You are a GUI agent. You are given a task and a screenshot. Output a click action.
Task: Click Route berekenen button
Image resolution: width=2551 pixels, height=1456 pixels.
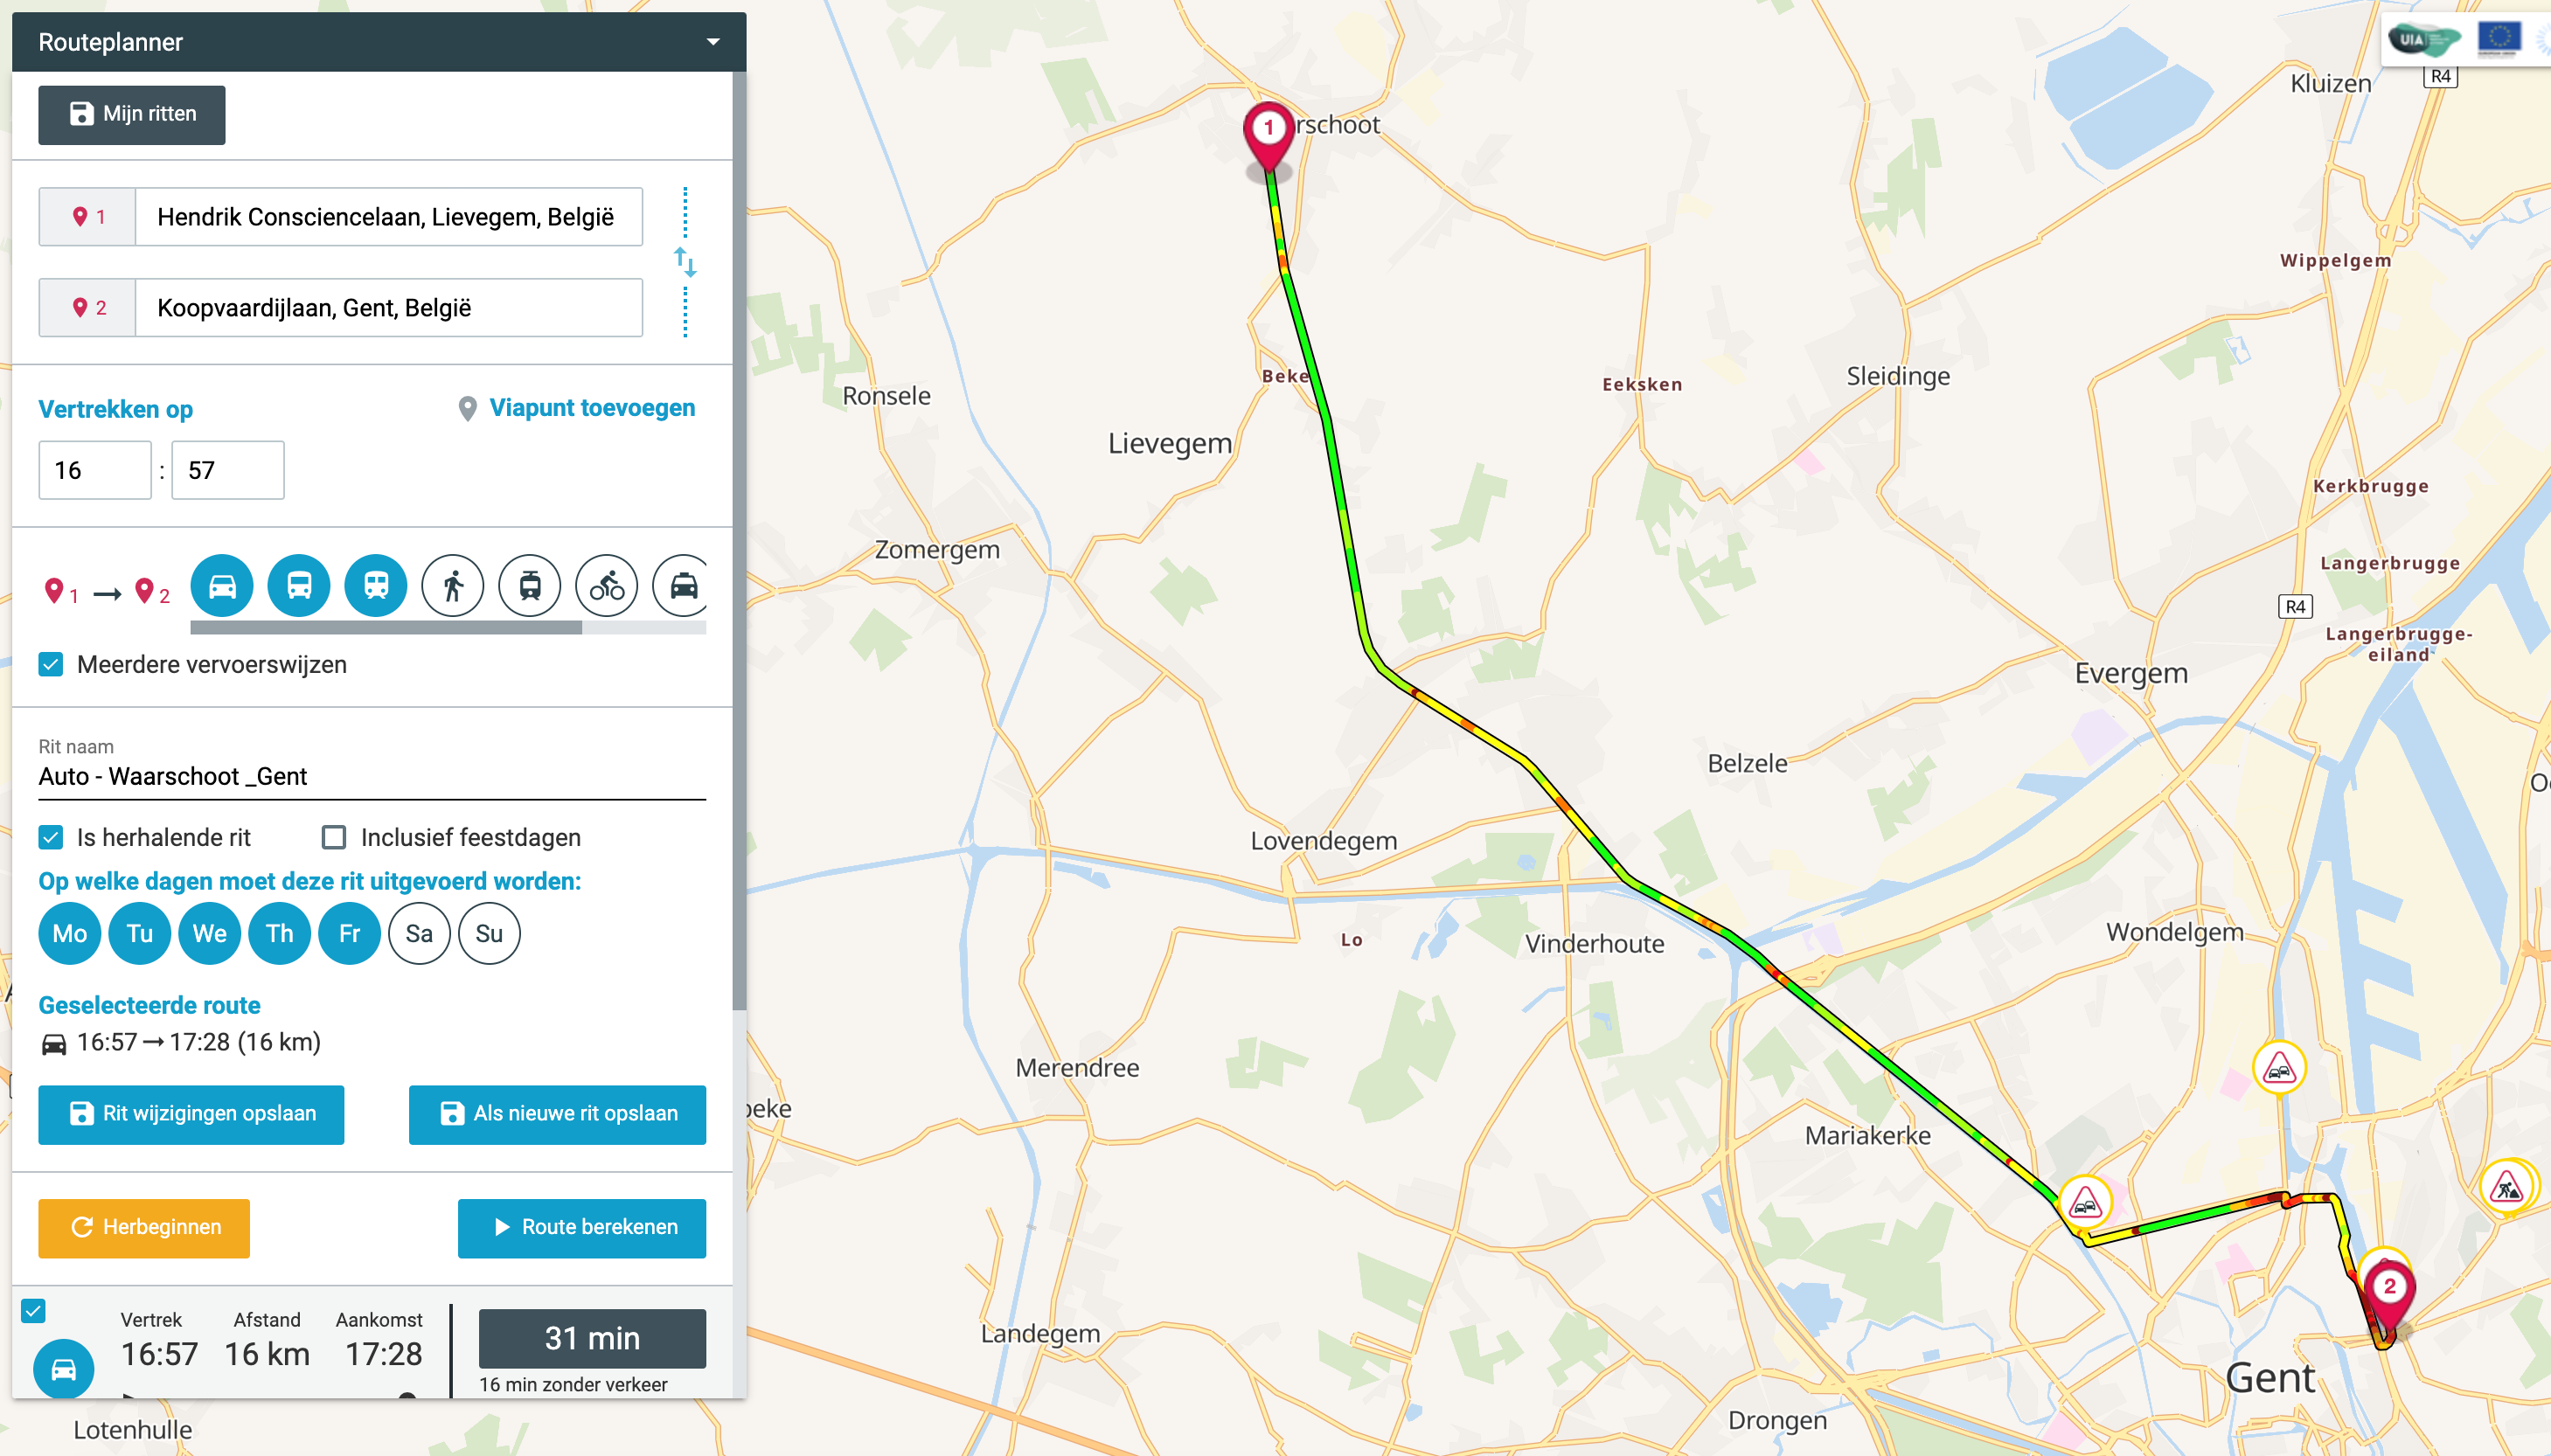[582, 1227]
